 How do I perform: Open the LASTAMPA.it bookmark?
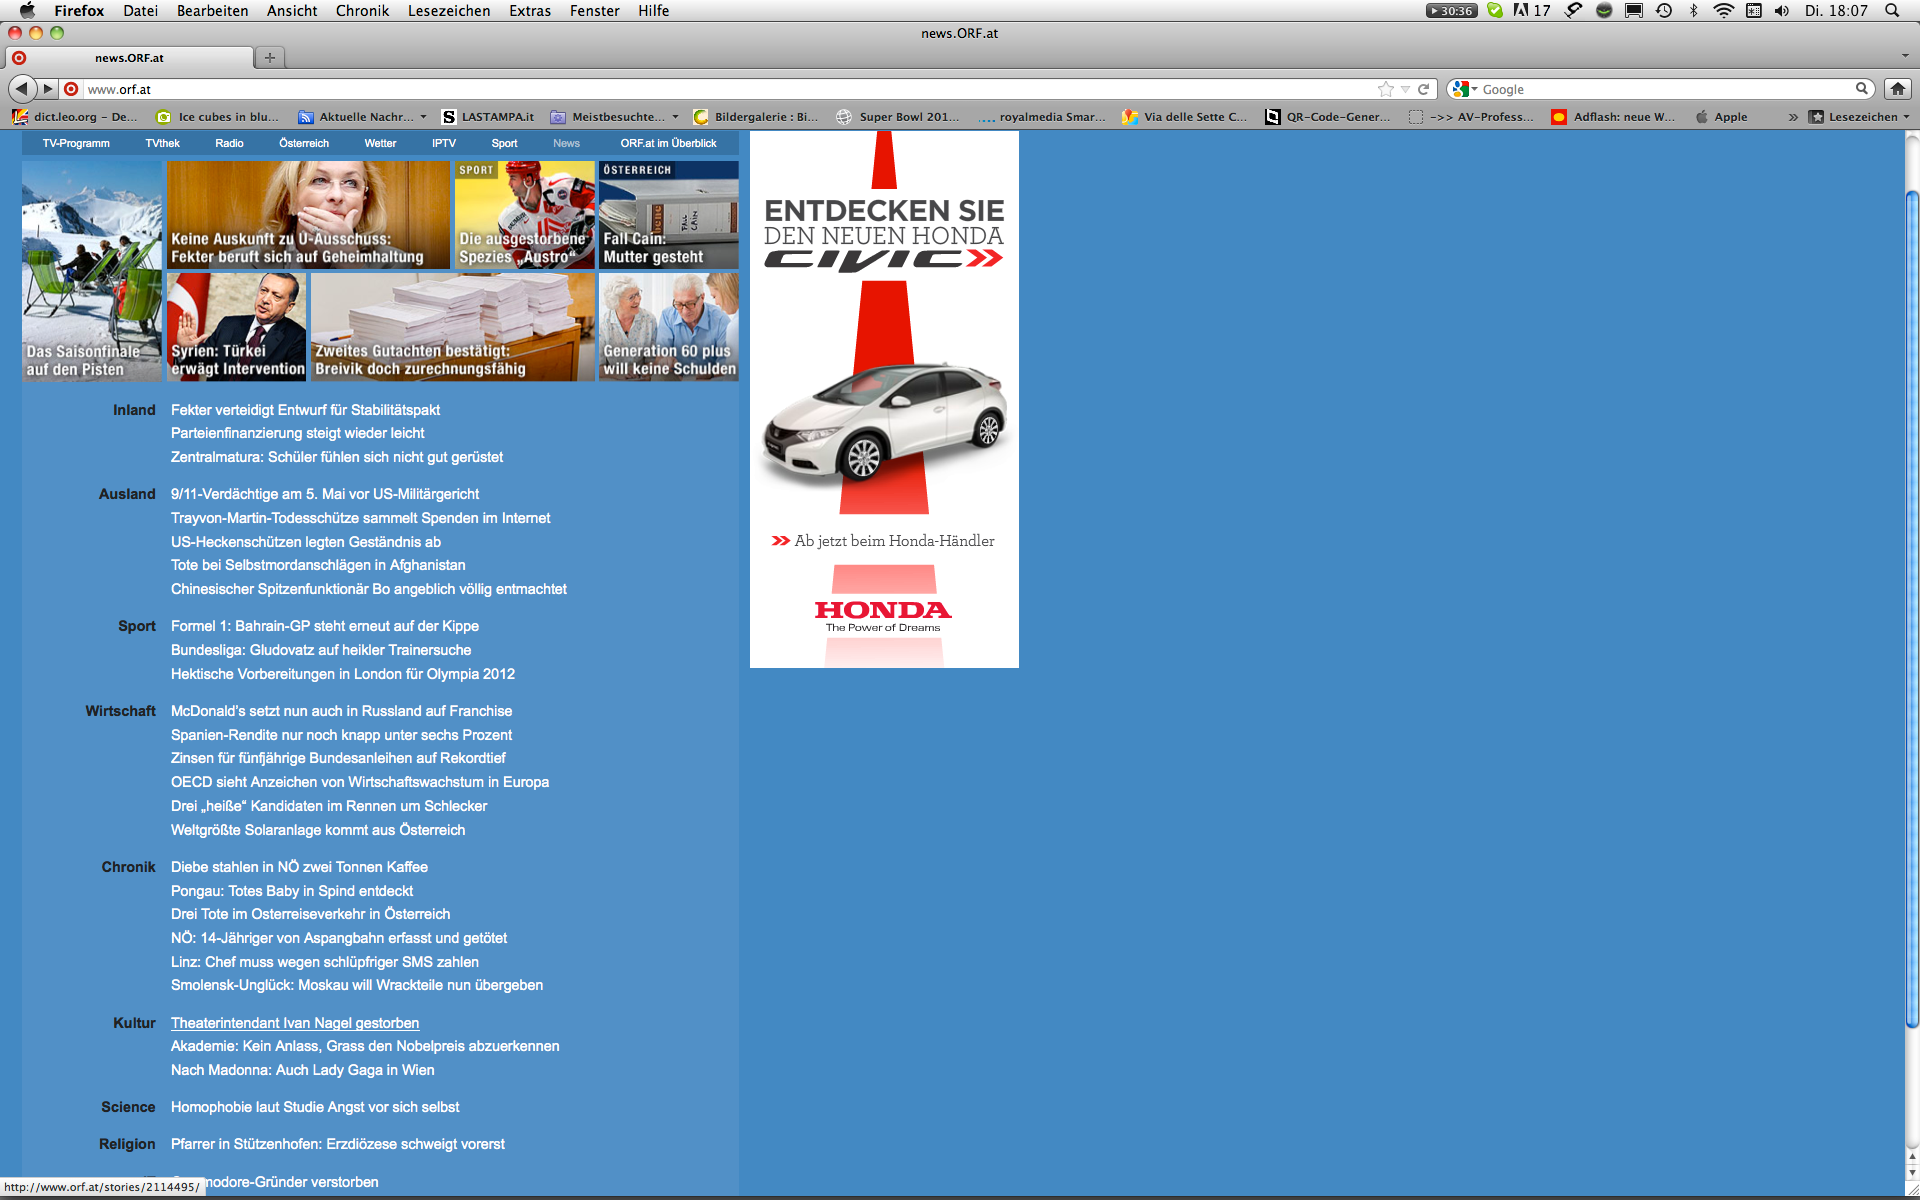click(x=488, y=117)
